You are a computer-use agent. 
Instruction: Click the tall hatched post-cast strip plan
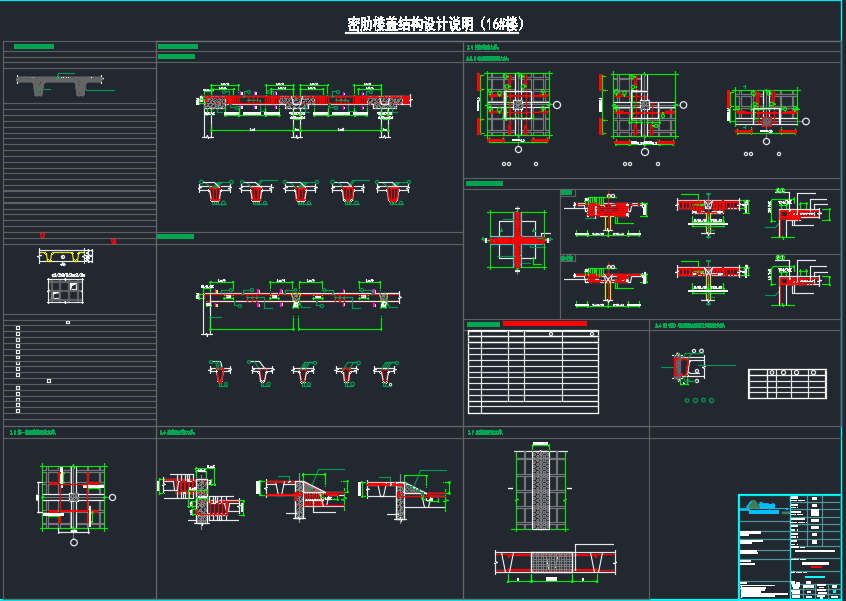(x=541, y=489)
